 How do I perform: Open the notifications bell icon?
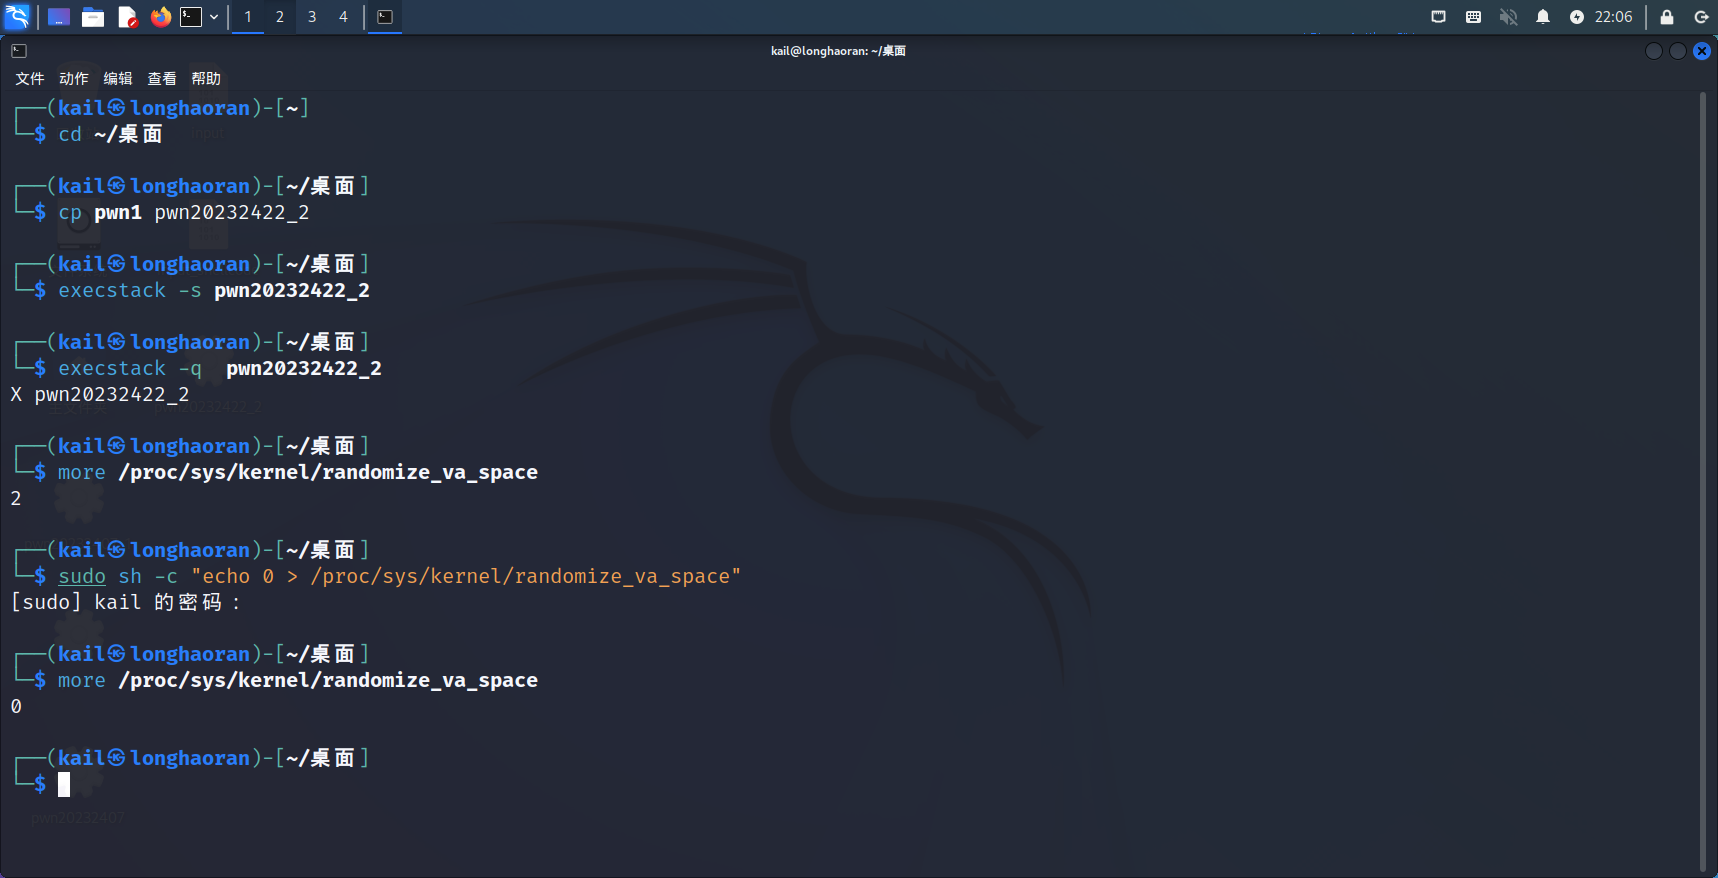(1543, 17)
